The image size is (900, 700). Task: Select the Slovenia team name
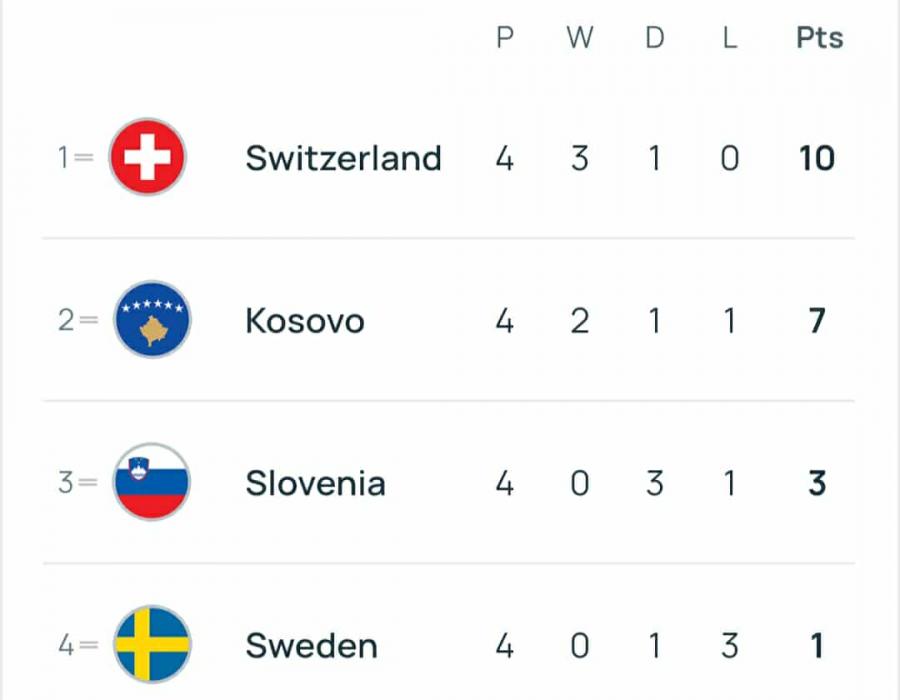coord(315,483)
